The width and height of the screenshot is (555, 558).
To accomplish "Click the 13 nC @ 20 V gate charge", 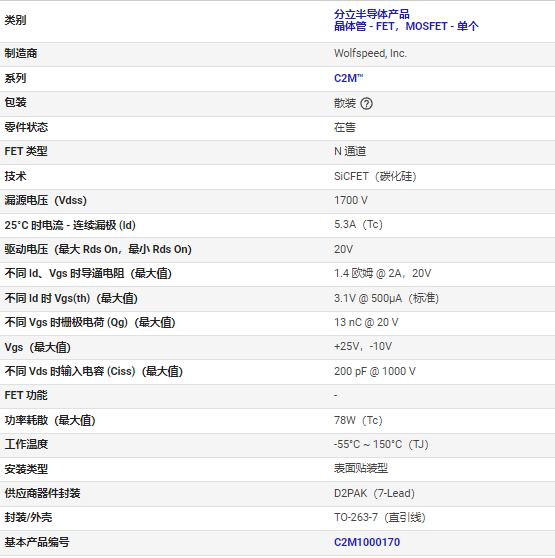I will [x=366, y=322].
